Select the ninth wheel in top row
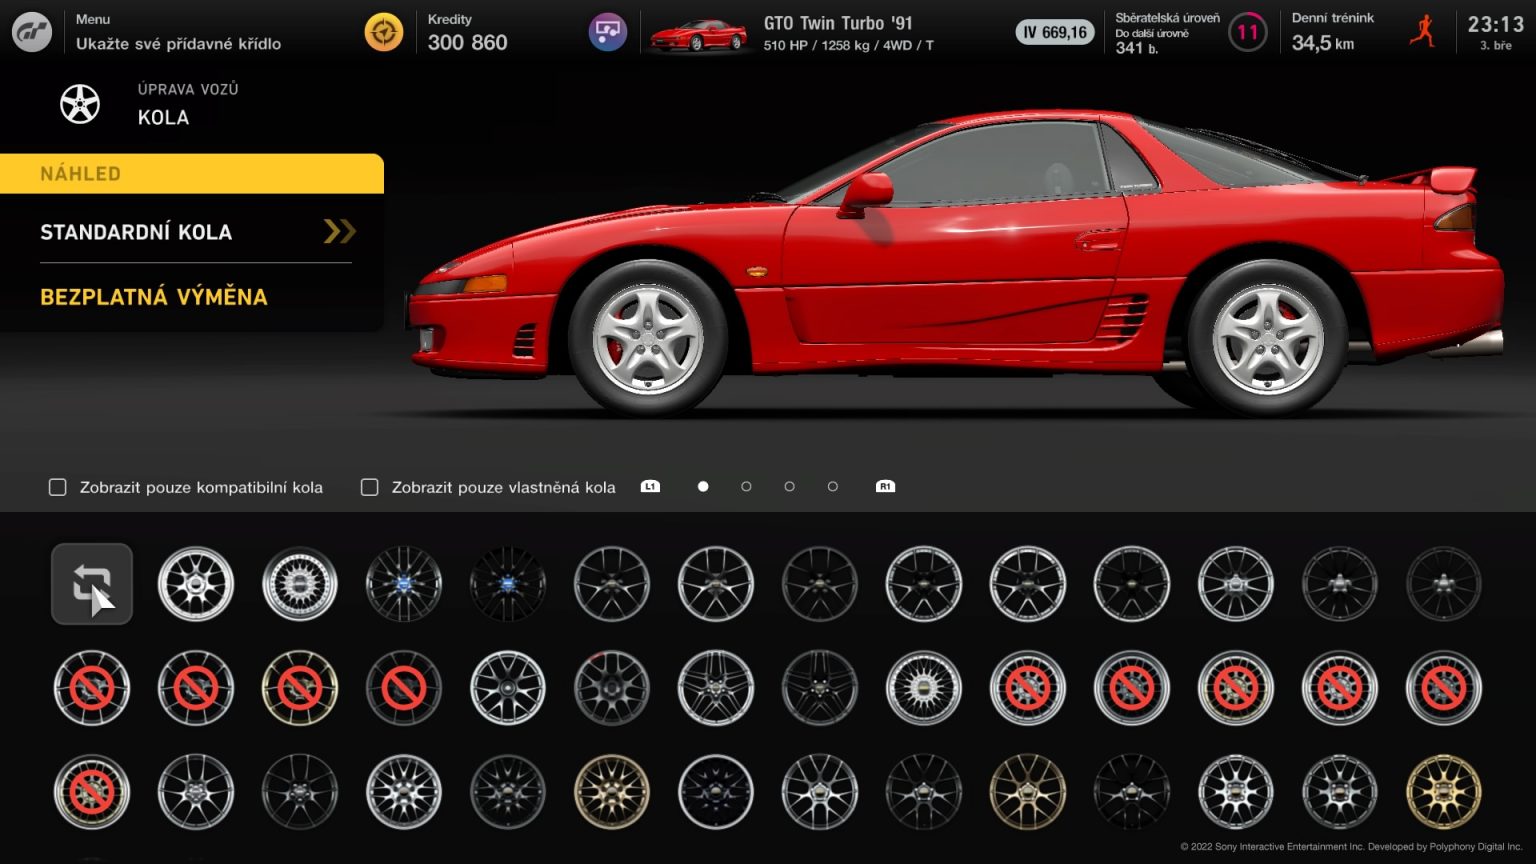The height and width of the screenshot is (864, 1536). (x=924, y=584)
